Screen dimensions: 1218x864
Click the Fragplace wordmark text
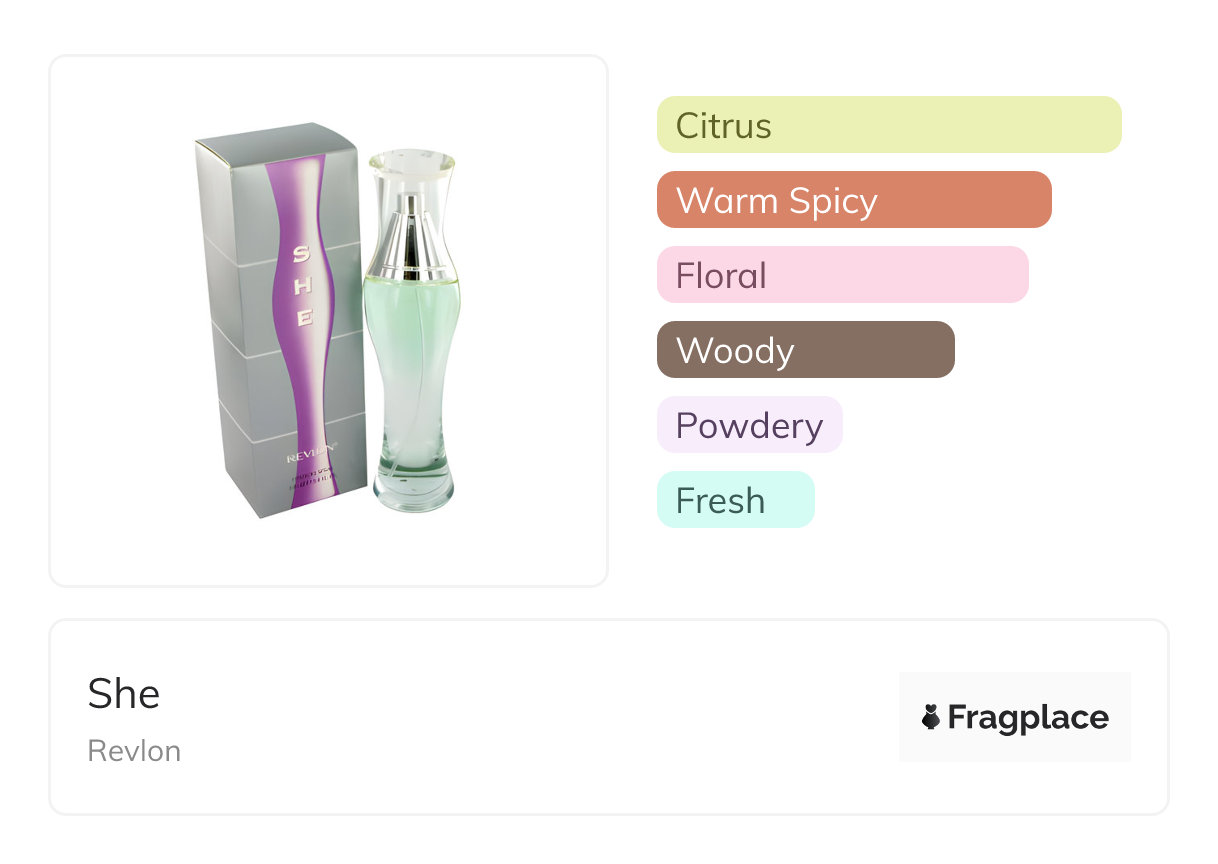click(x=1028, y=717)
